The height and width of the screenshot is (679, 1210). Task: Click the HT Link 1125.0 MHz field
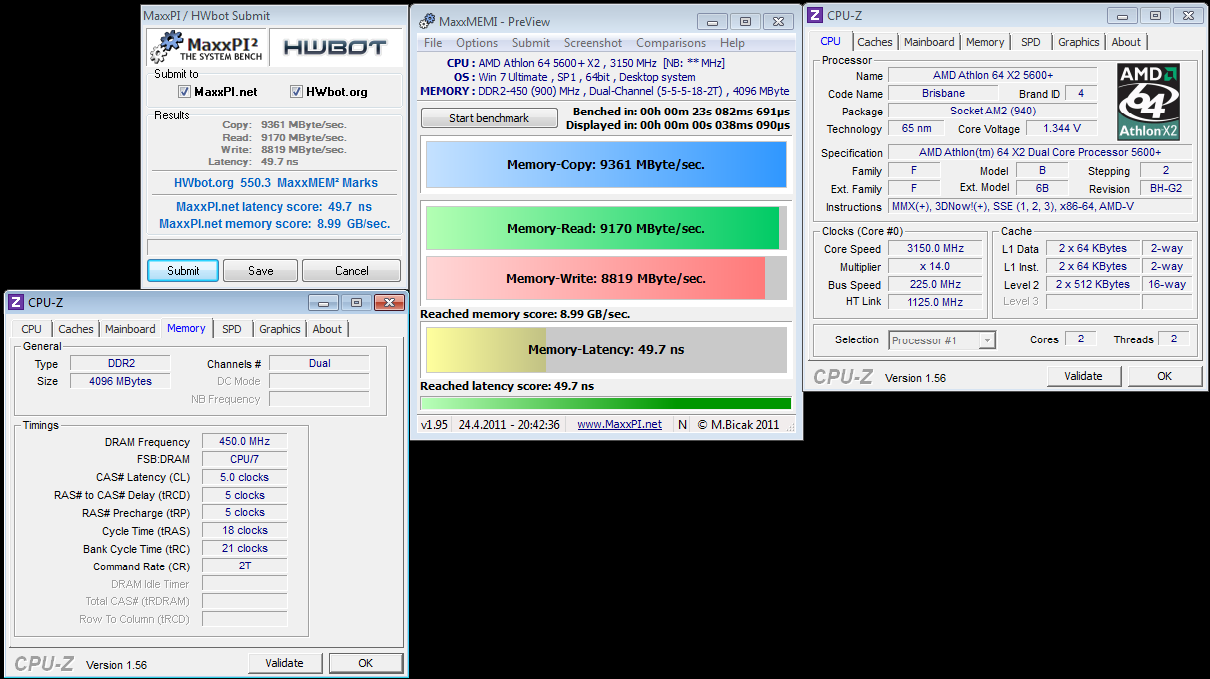[935, 302]
